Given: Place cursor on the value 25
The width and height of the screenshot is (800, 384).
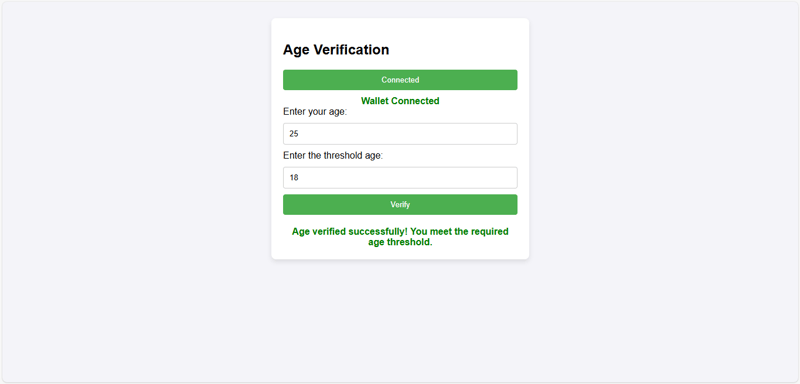Looking at the screenshot, I should pyautogui.click(x=294, y=134).
